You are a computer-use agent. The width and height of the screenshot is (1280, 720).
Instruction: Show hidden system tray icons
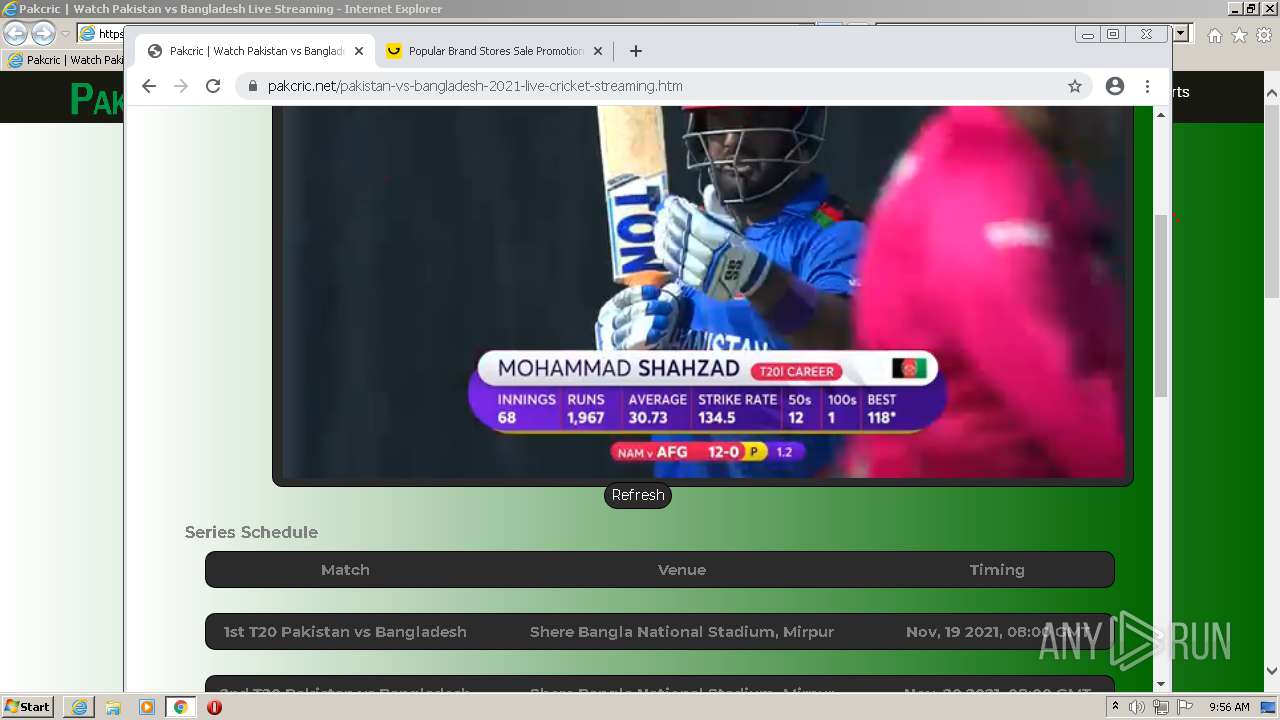(x=1115, y=707)
